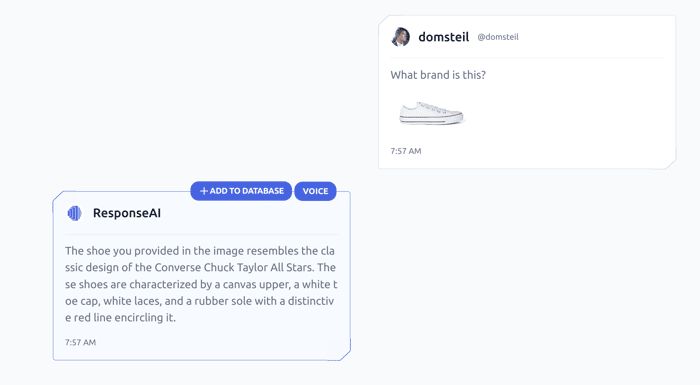Click domsteil's profile avatar
This screenshot has height=385, width=700.
pyautogui.click(x=400, y=37)
